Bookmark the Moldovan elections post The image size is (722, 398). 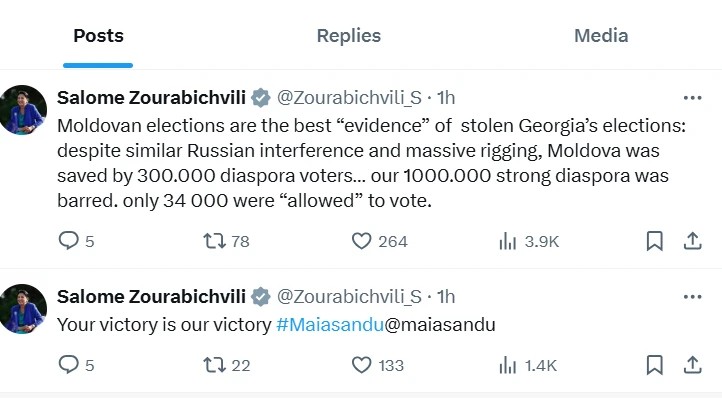pos(655,241)
